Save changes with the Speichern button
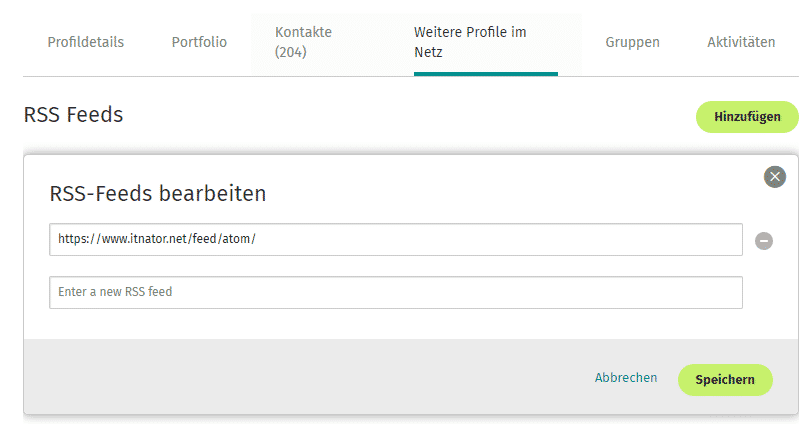Screen dimensions: 811x424 point(725,380)
